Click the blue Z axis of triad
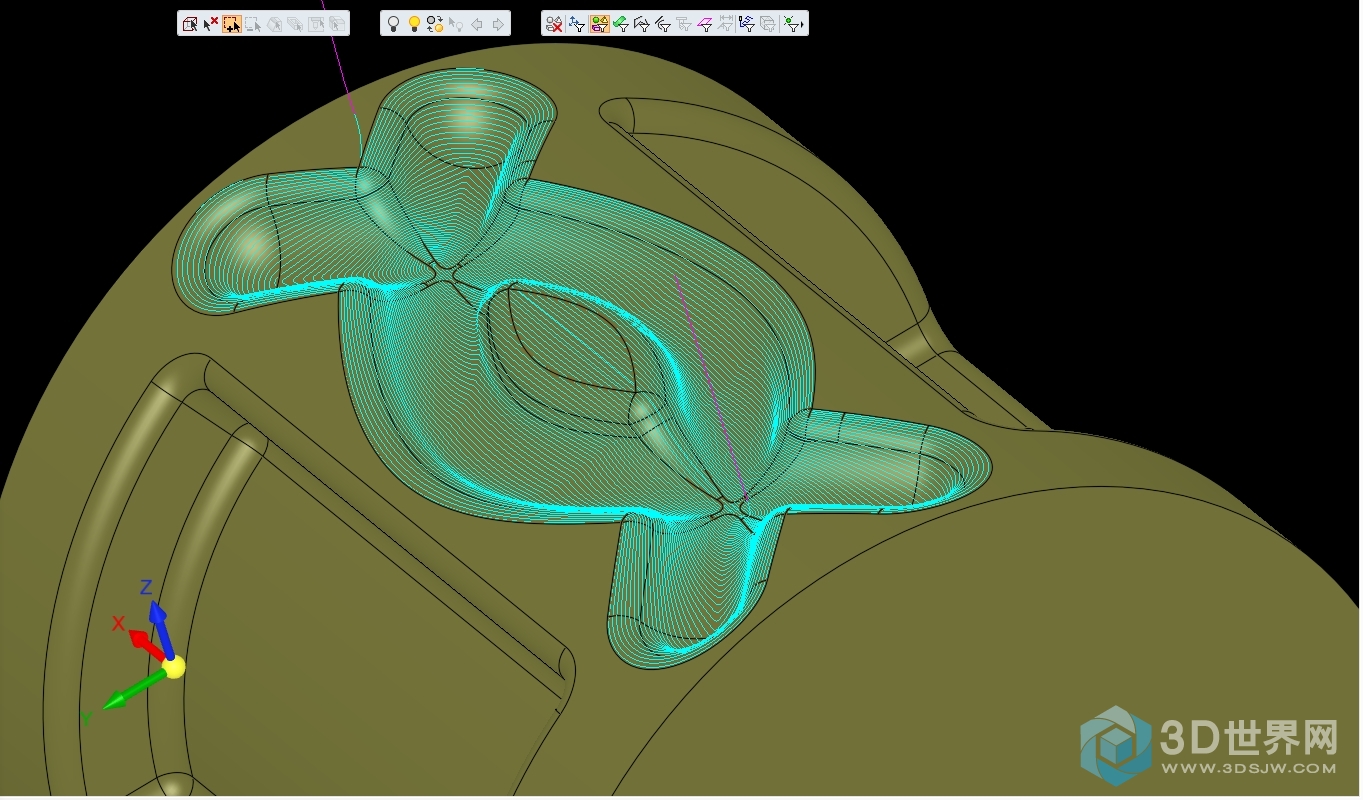 pyautogui.click(x=161, y=628)
